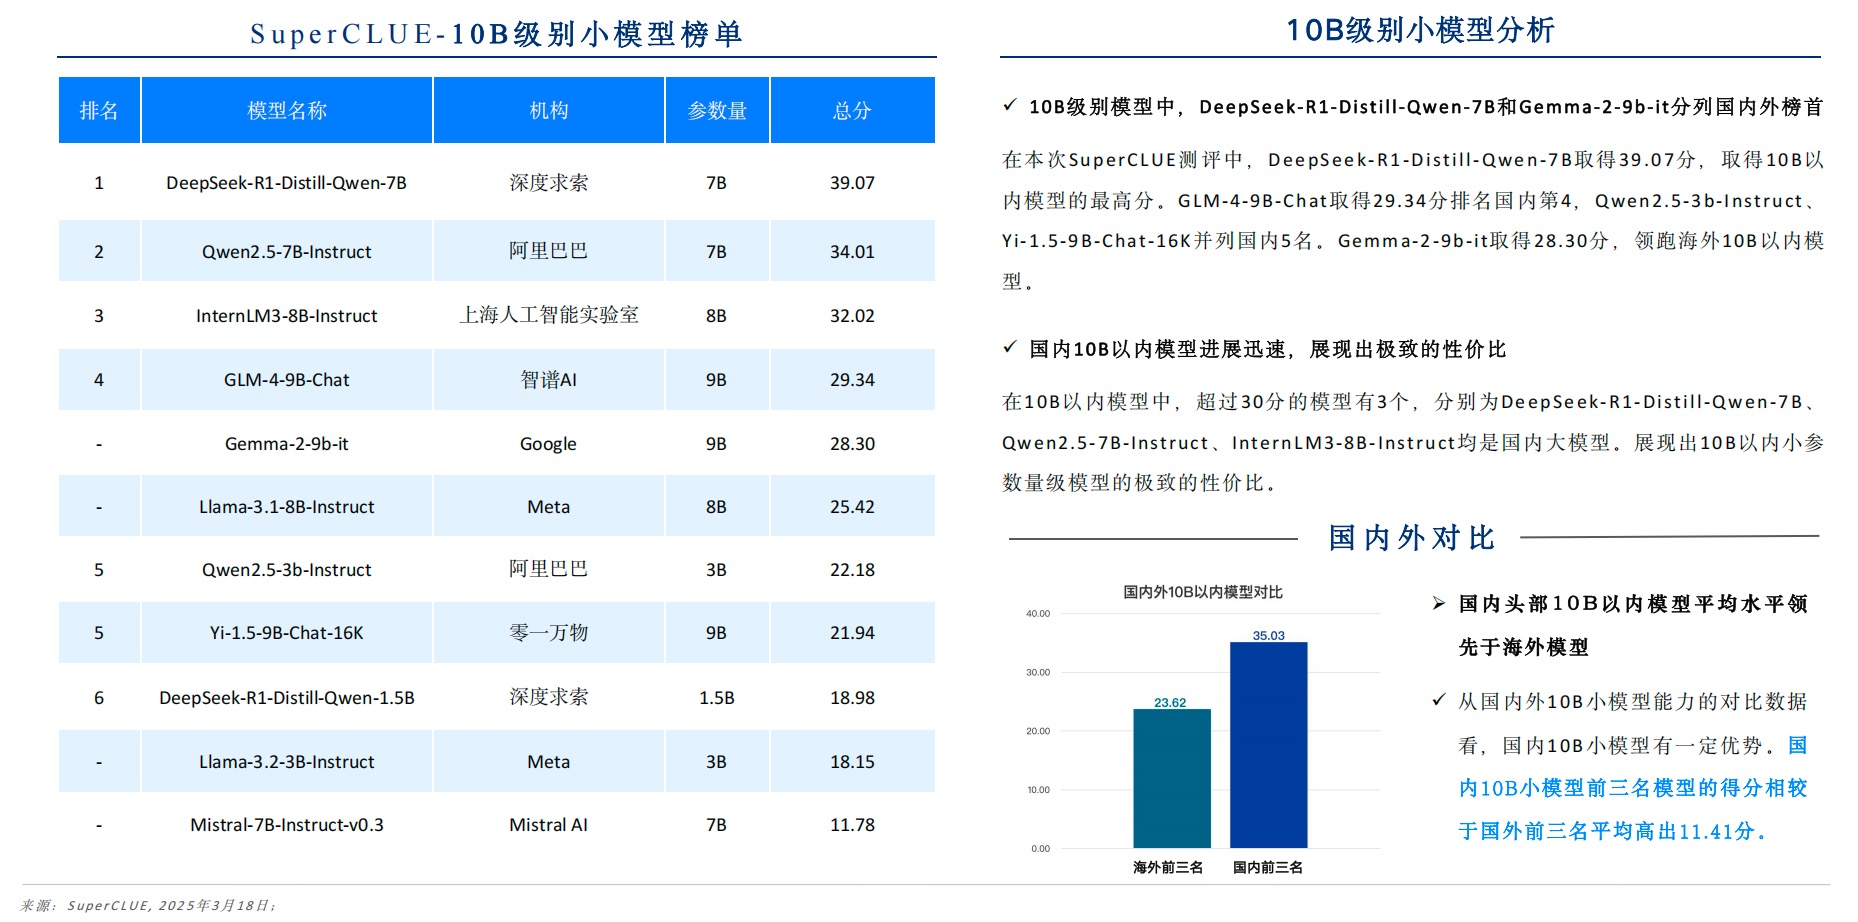Click the 参数量 column header
The image size is (1858, 922).
(717, 110)
